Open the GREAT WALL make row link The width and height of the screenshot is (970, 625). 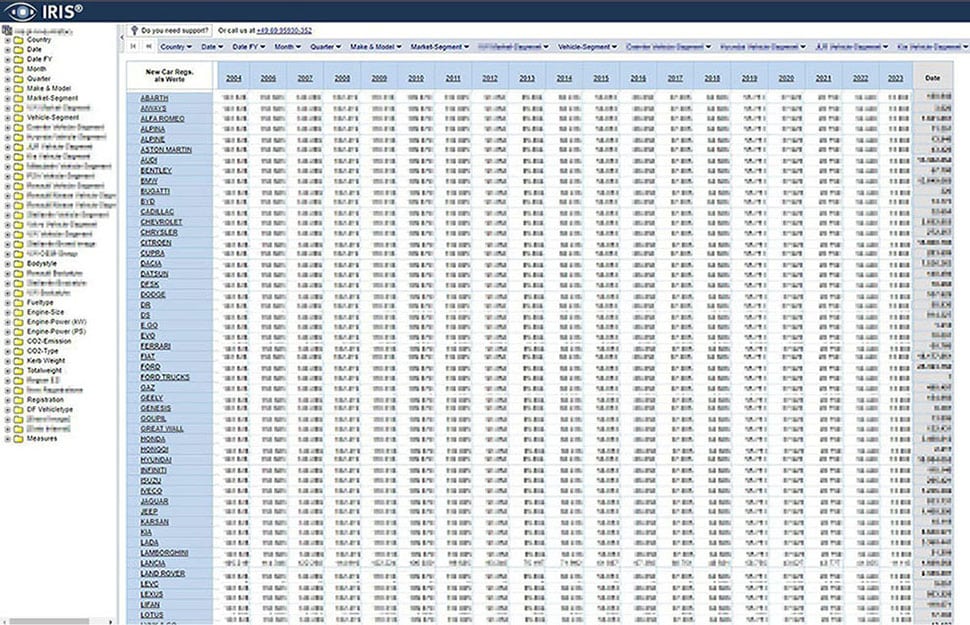161,429
